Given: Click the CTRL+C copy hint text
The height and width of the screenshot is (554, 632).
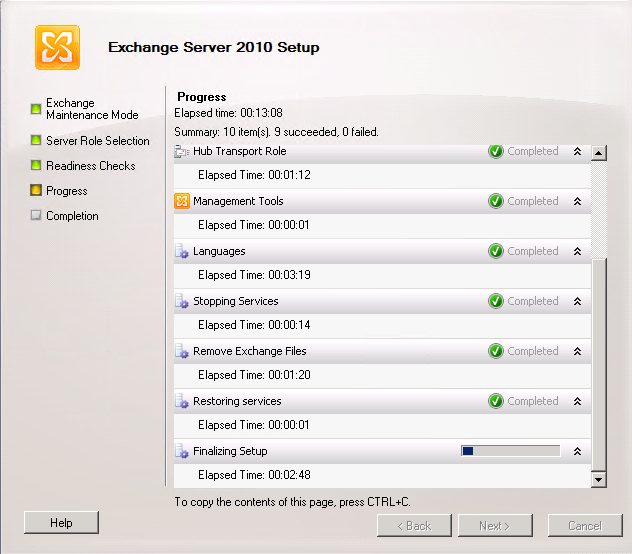Looking at the screenshot, I should pyautogui.click(x=293, y=502).
